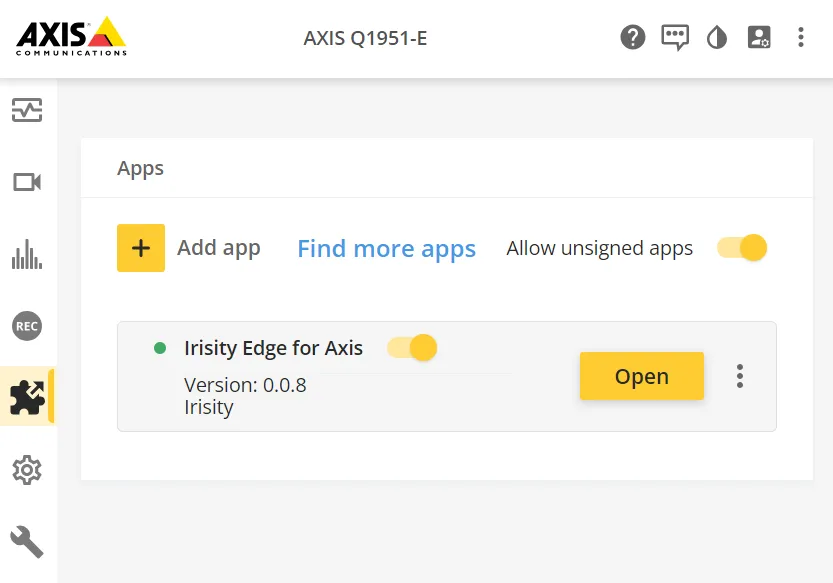Image resolution: width=833 pixels, height=583 pixels.
Task: Toggle the contrast theme icon
Action: click(x=717, y=38)
